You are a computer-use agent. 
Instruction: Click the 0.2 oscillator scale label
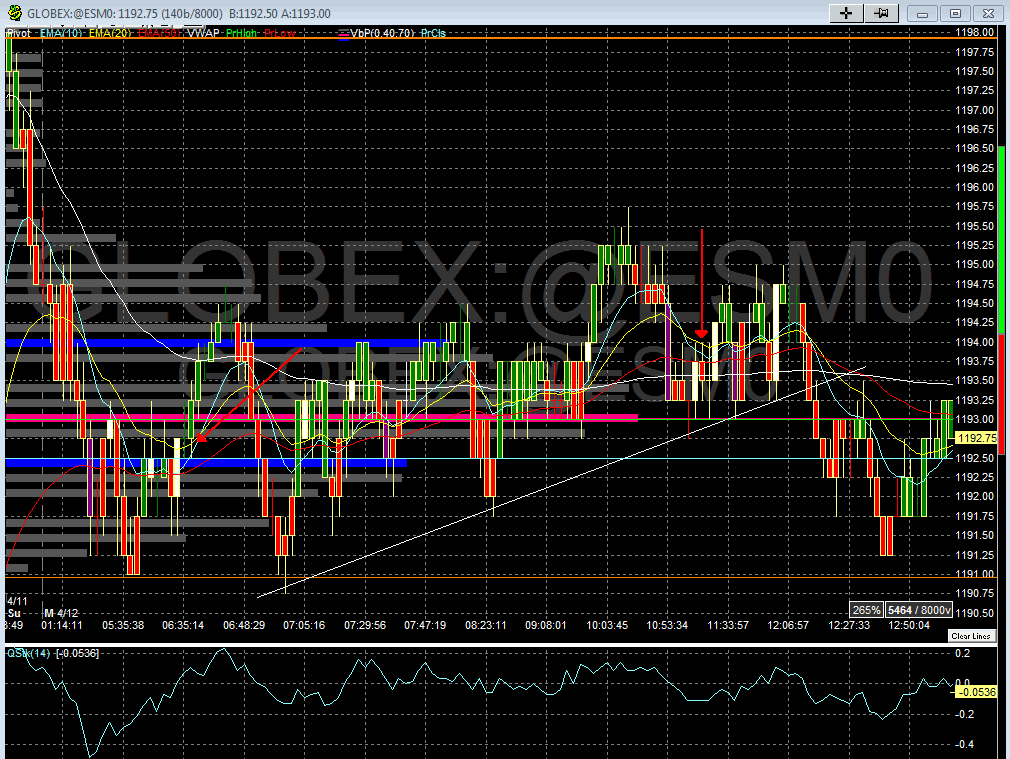[x=962, y=653]
